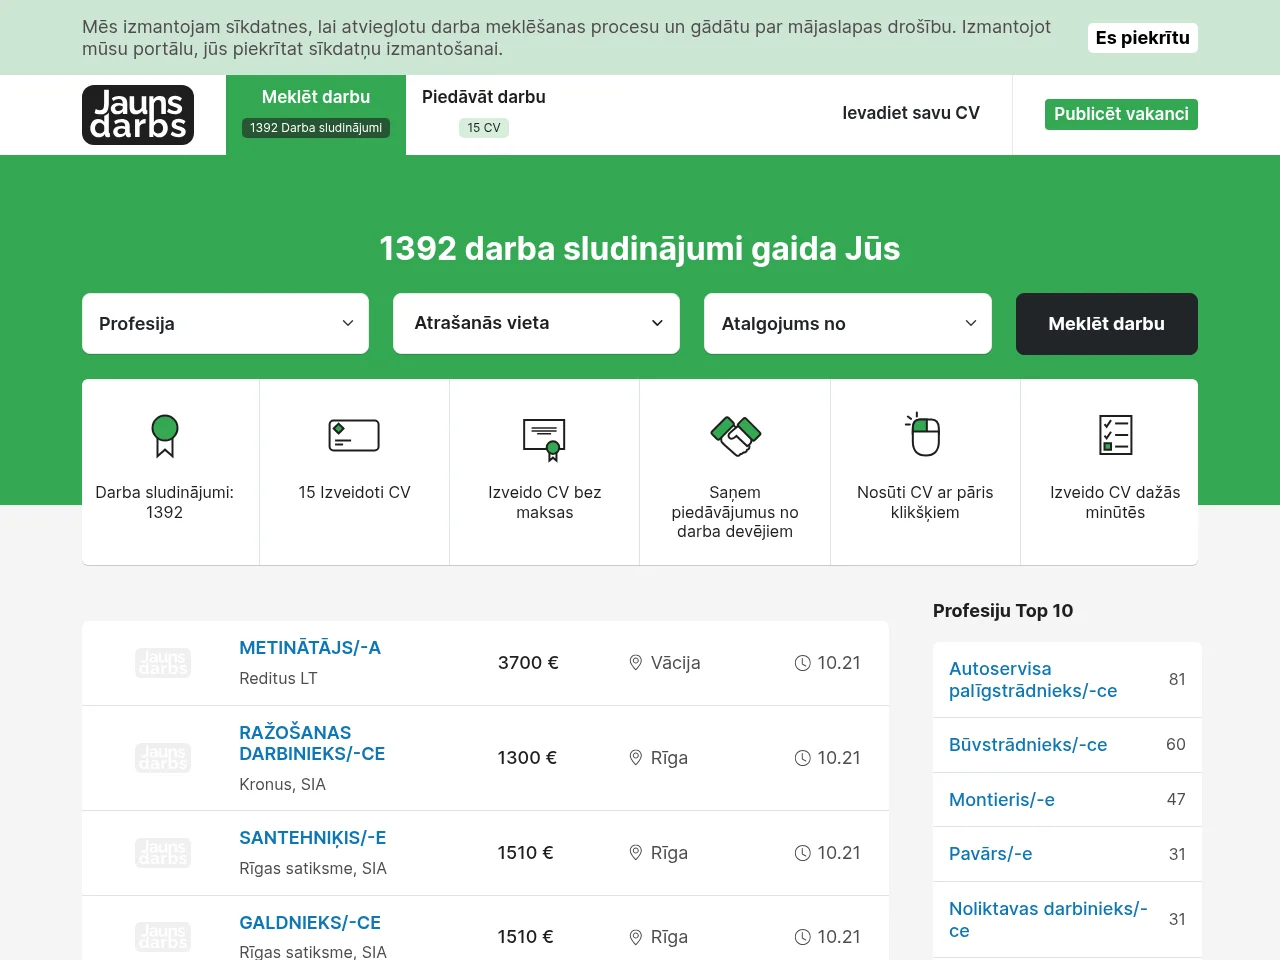Click the CV card icon
Image resolution: width=1280 pixels, height=960 pixels.
click(354, 436)
